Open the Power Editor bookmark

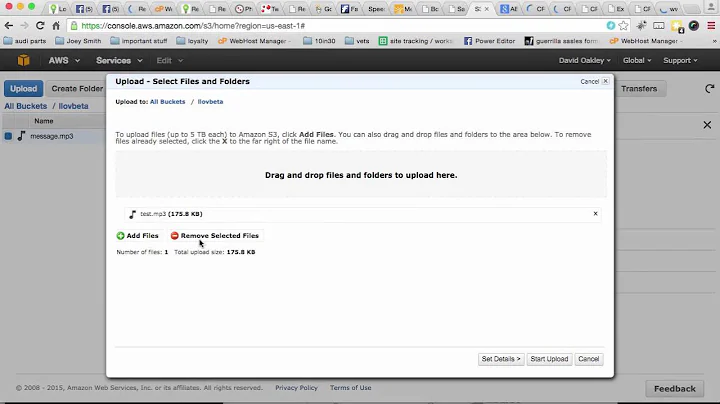(x=489, y=41)
